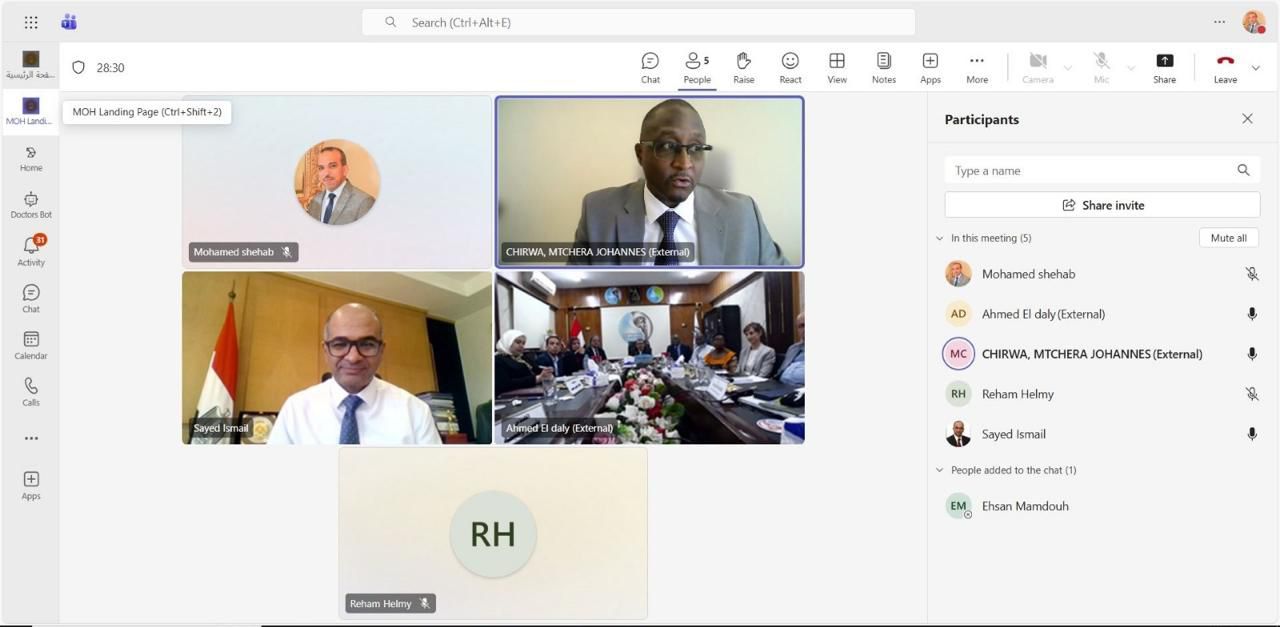Click the Share invite button
Image resolution: width=1280 pixels, height=627 pixels.
1102,205
